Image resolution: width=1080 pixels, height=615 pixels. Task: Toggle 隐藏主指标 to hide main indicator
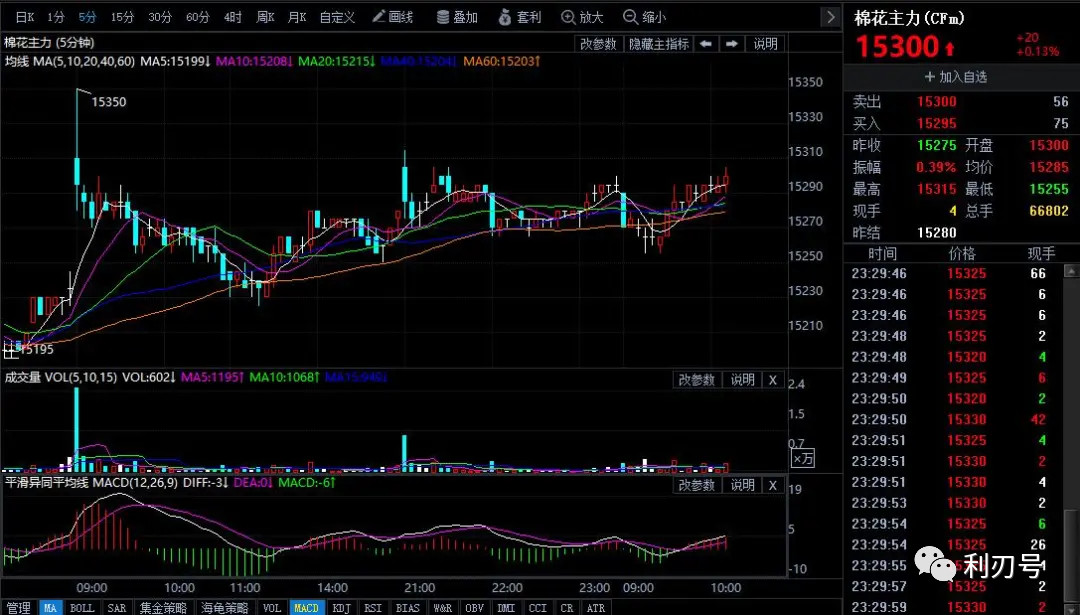click(658, 44)
